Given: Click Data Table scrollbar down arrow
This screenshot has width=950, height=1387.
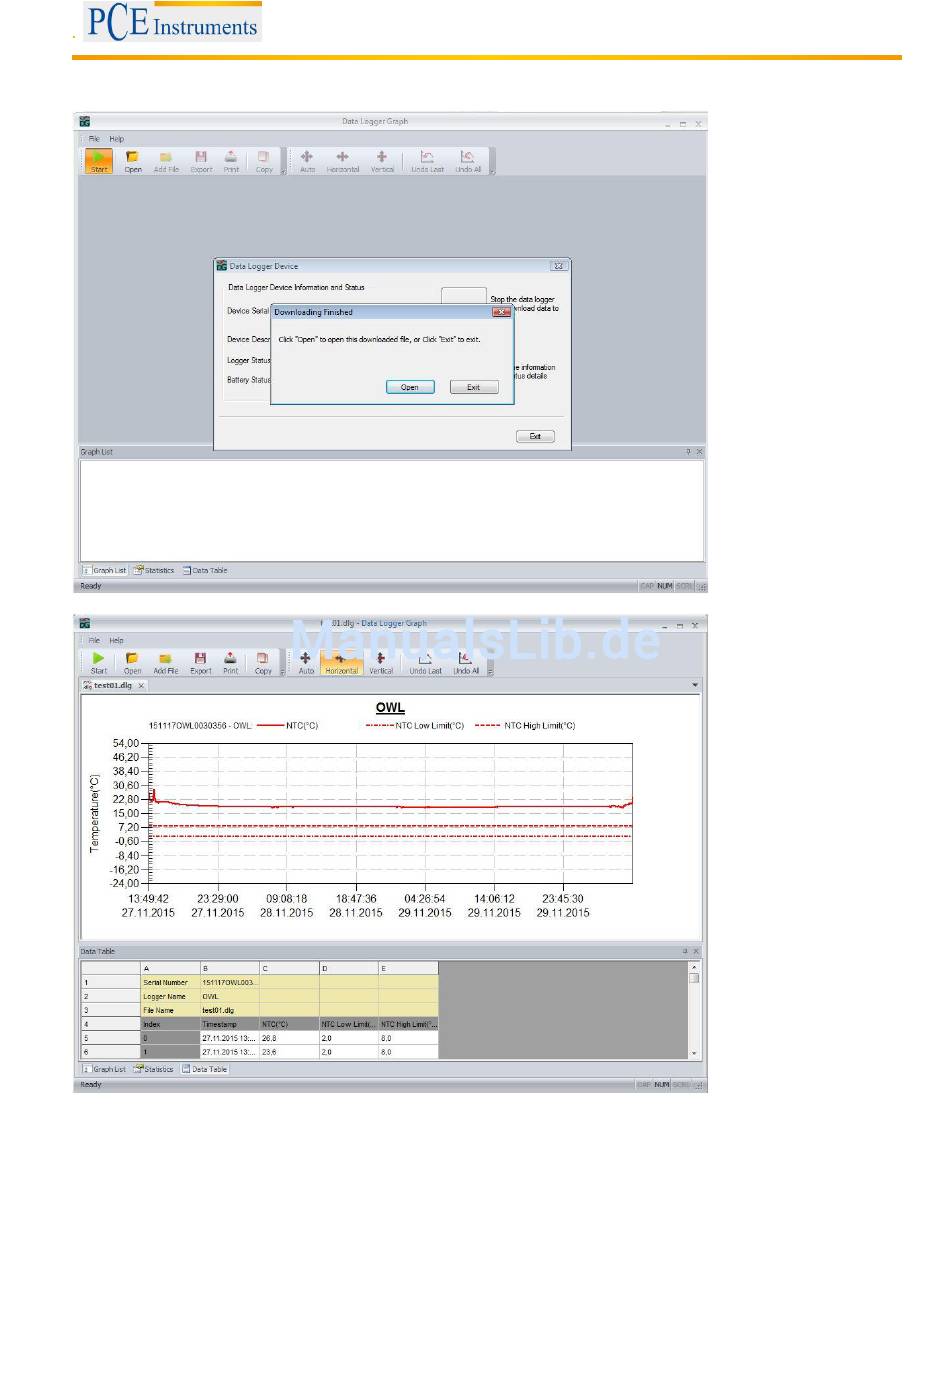Looking at the screenshot, I should [x=694, y=1053].
